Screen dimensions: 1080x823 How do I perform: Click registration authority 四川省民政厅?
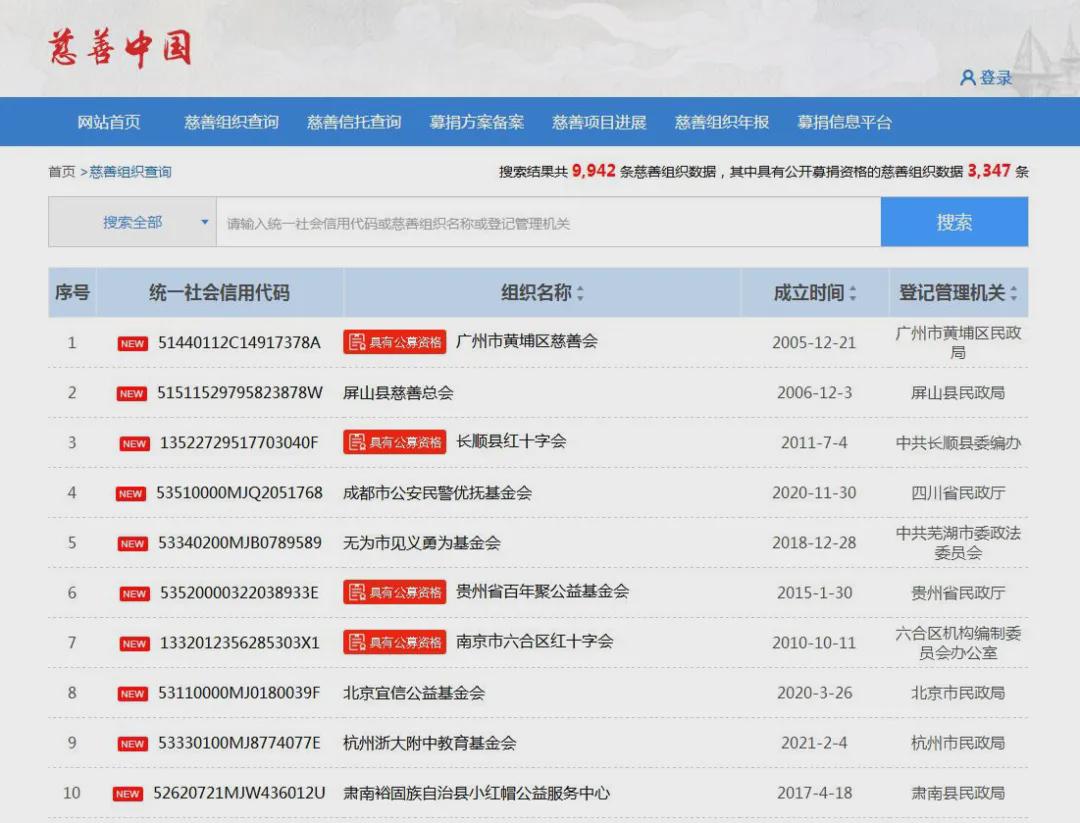tap(958, 492)
